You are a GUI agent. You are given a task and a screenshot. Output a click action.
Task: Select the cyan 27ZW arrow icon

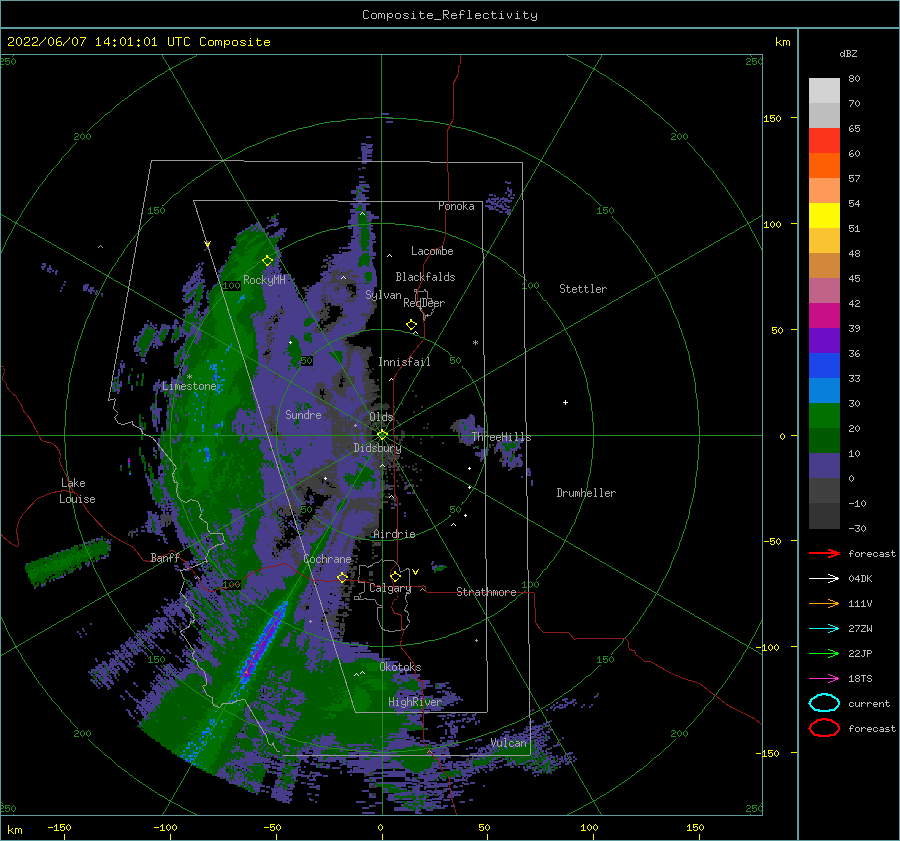(x=824, y=629)
